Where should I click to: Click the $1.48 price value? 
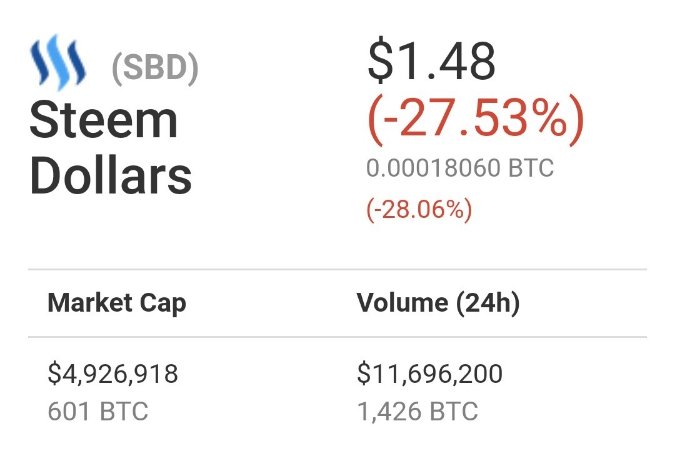coord(431,63)
